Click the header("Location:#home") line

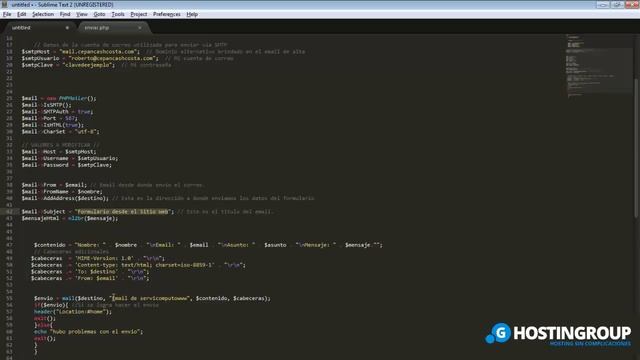(x=73, y=311)
